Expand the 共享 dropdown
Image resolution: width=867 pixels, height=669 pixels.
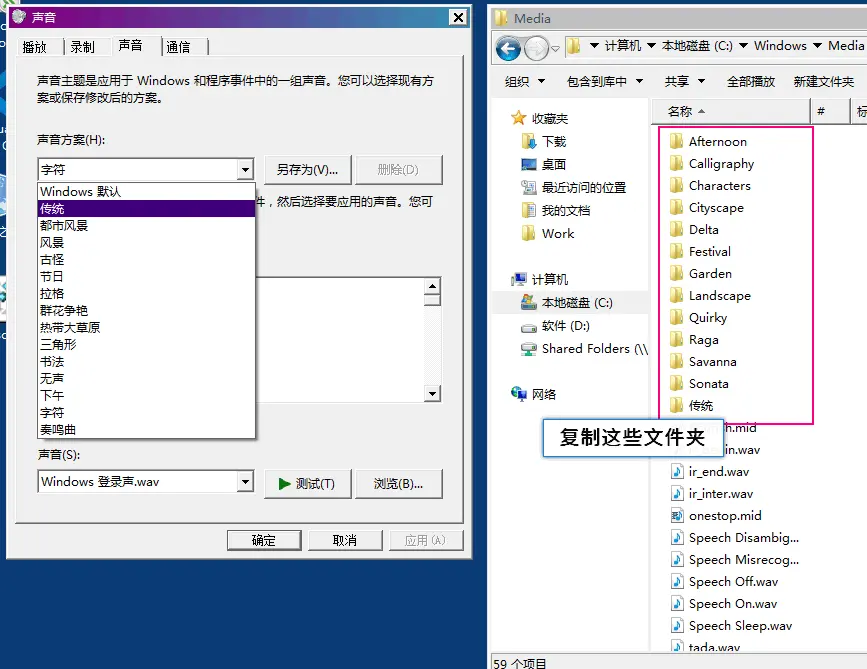701,81
